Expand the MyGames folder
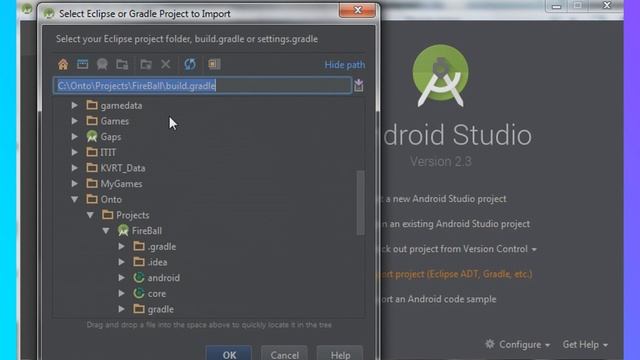Viewport: 640px width, 360px height. tap(75, 184)
